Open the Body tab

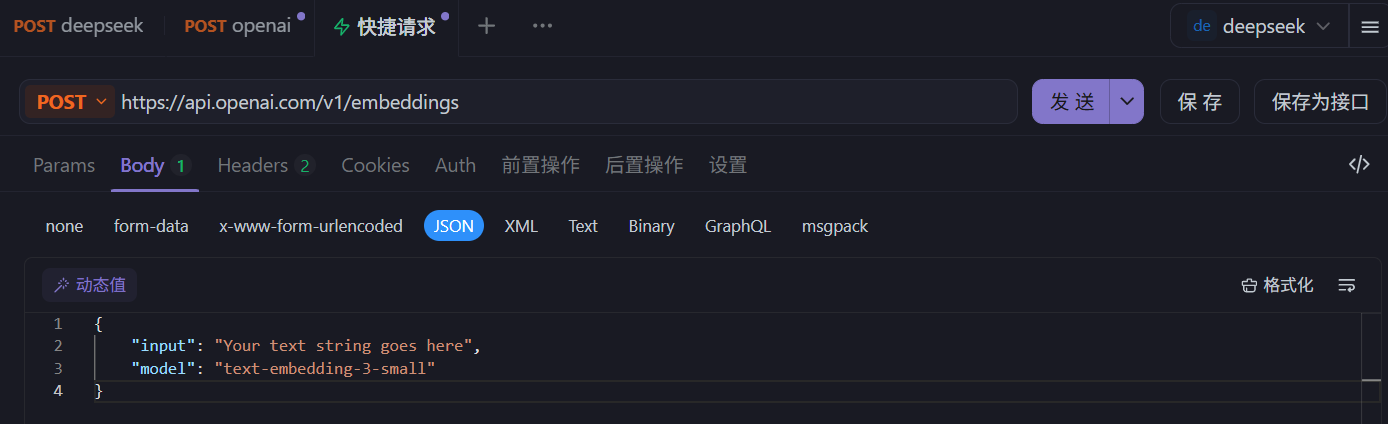click(x=155, y=165)
